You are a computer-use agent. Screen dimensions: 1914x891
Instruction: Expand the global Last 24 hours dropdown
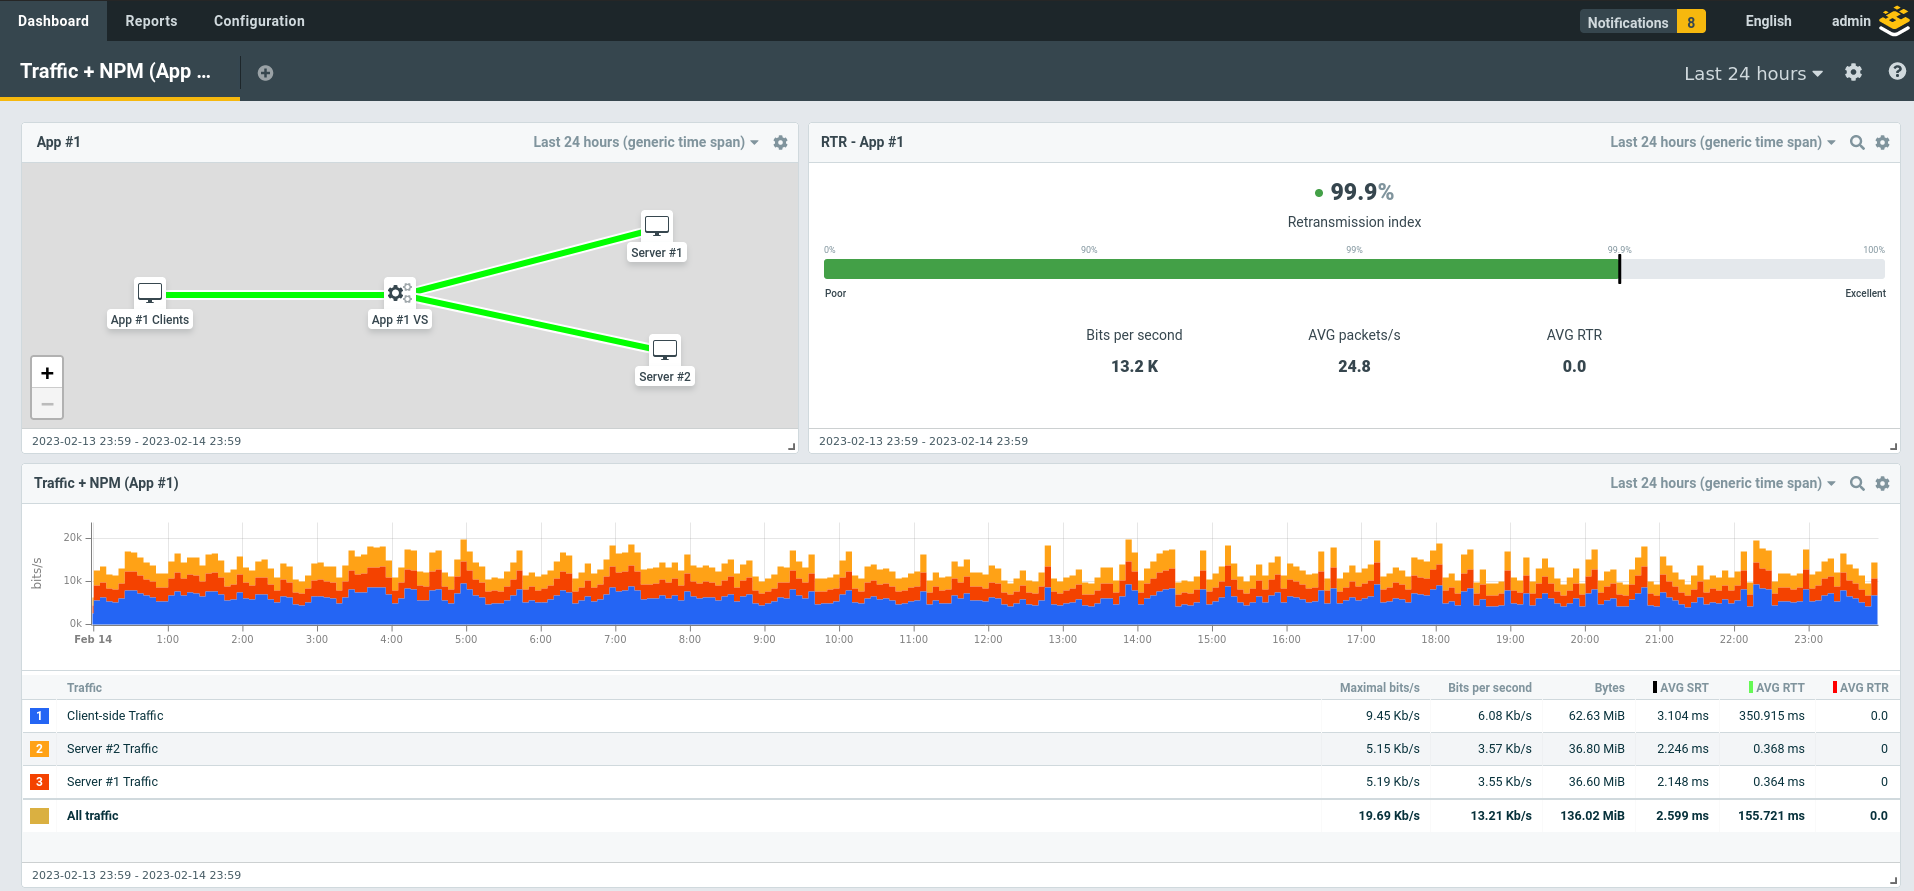1752,74
